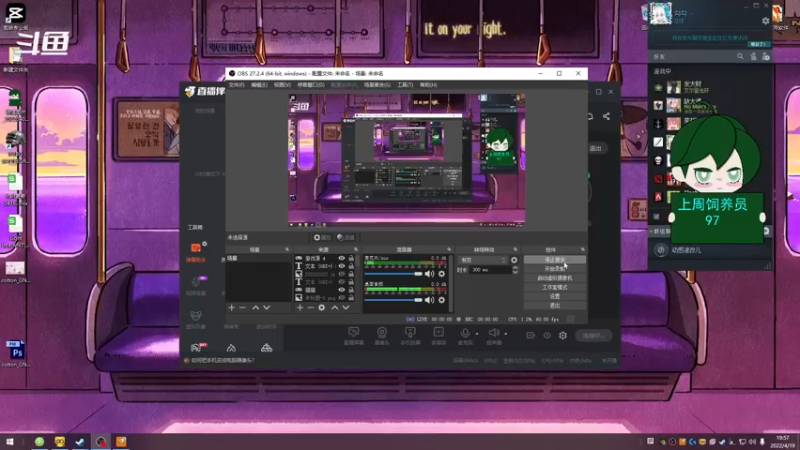Image resolution: width=800 pixels, height=450 pixels.
Task: Toggle the lock on the fifth source in the list
Action: pos(351,290)
